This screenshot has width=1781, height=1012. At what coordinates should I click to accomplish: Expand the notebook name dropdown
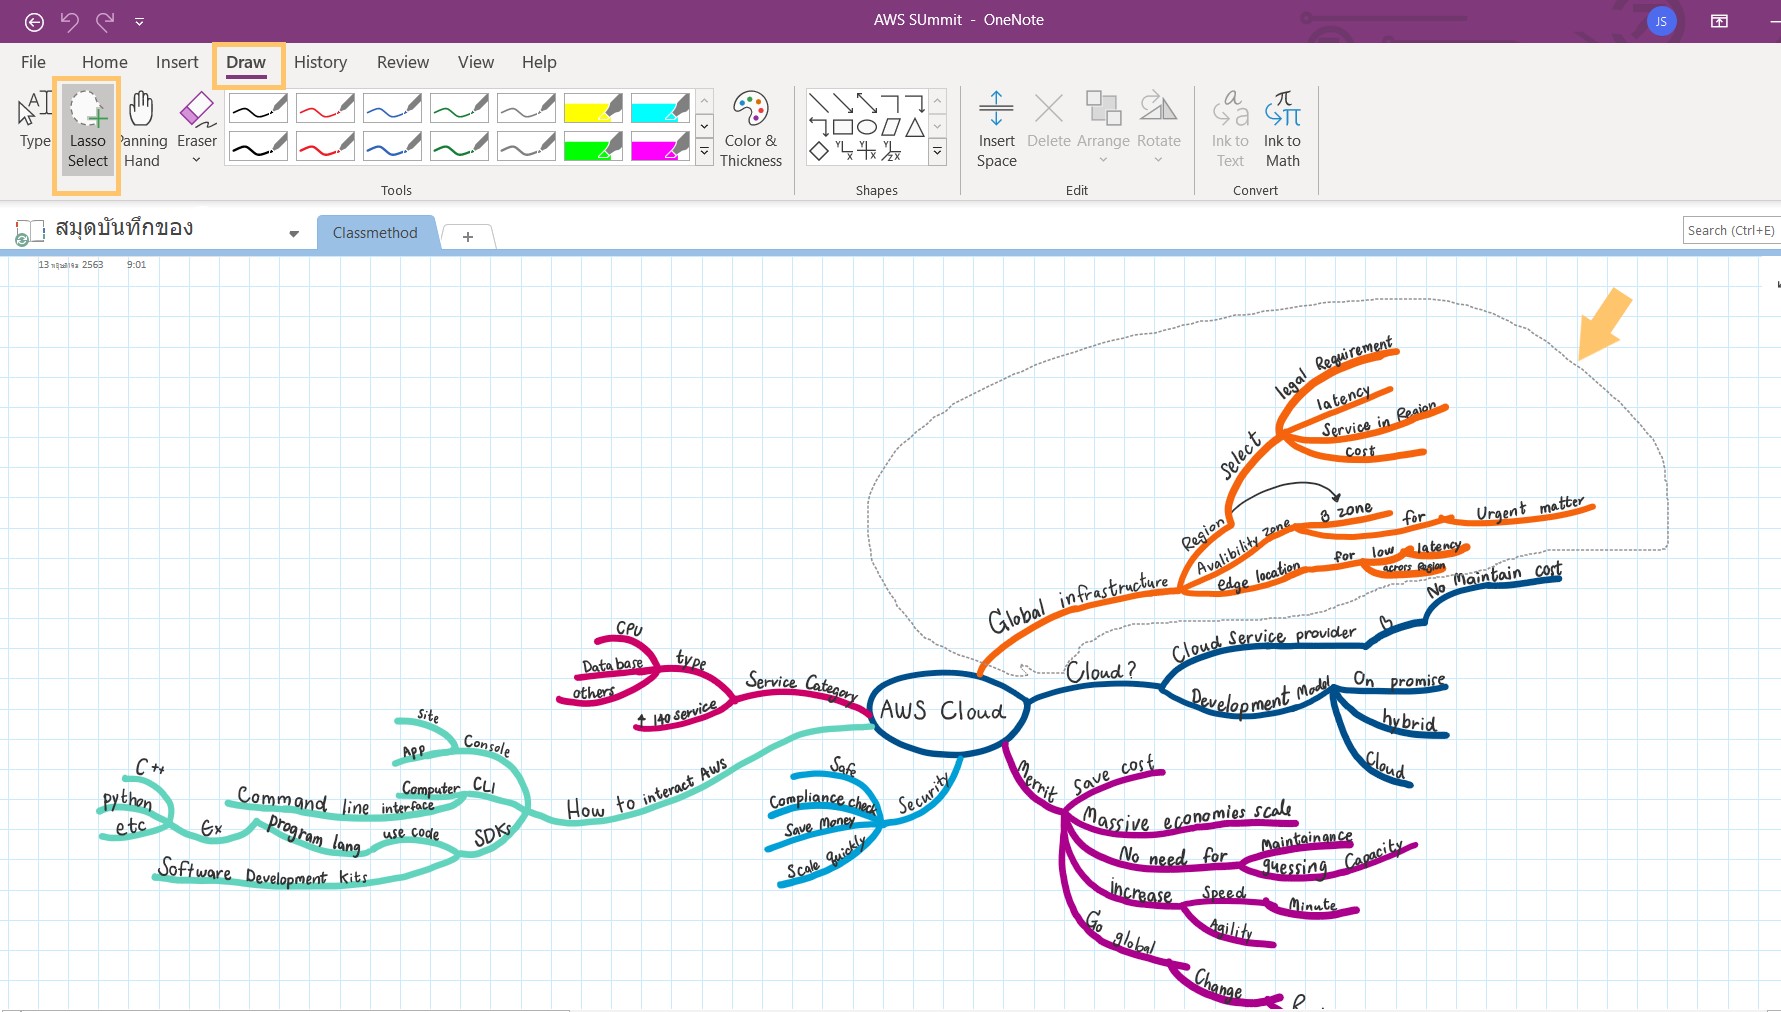pyautogui.click(x=293, y=233)
